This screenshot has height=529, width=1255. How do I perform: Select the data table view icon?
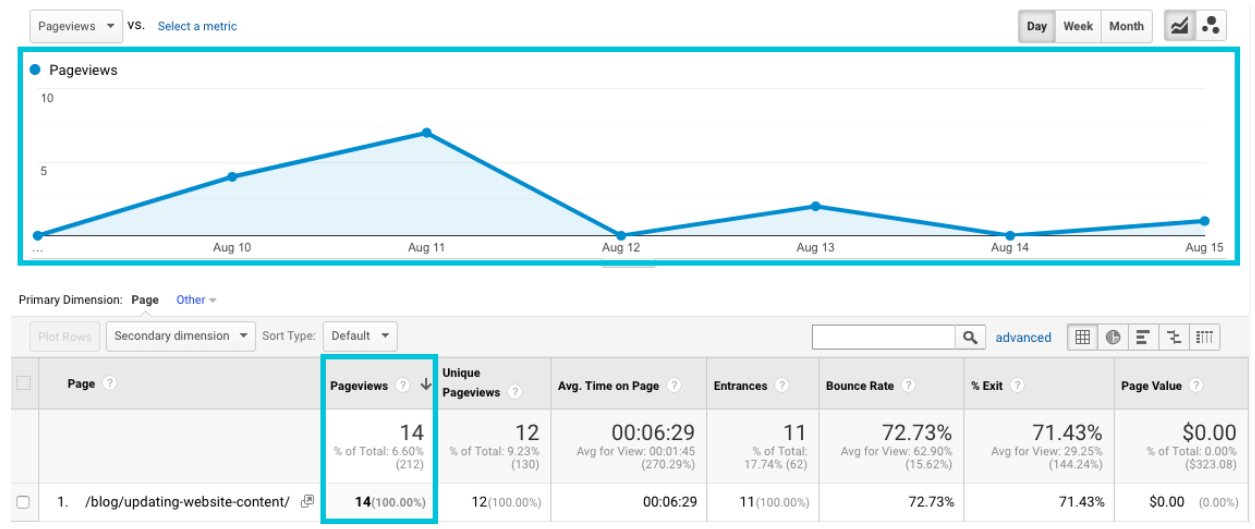pyautogui.click(x=1082, y=338)
